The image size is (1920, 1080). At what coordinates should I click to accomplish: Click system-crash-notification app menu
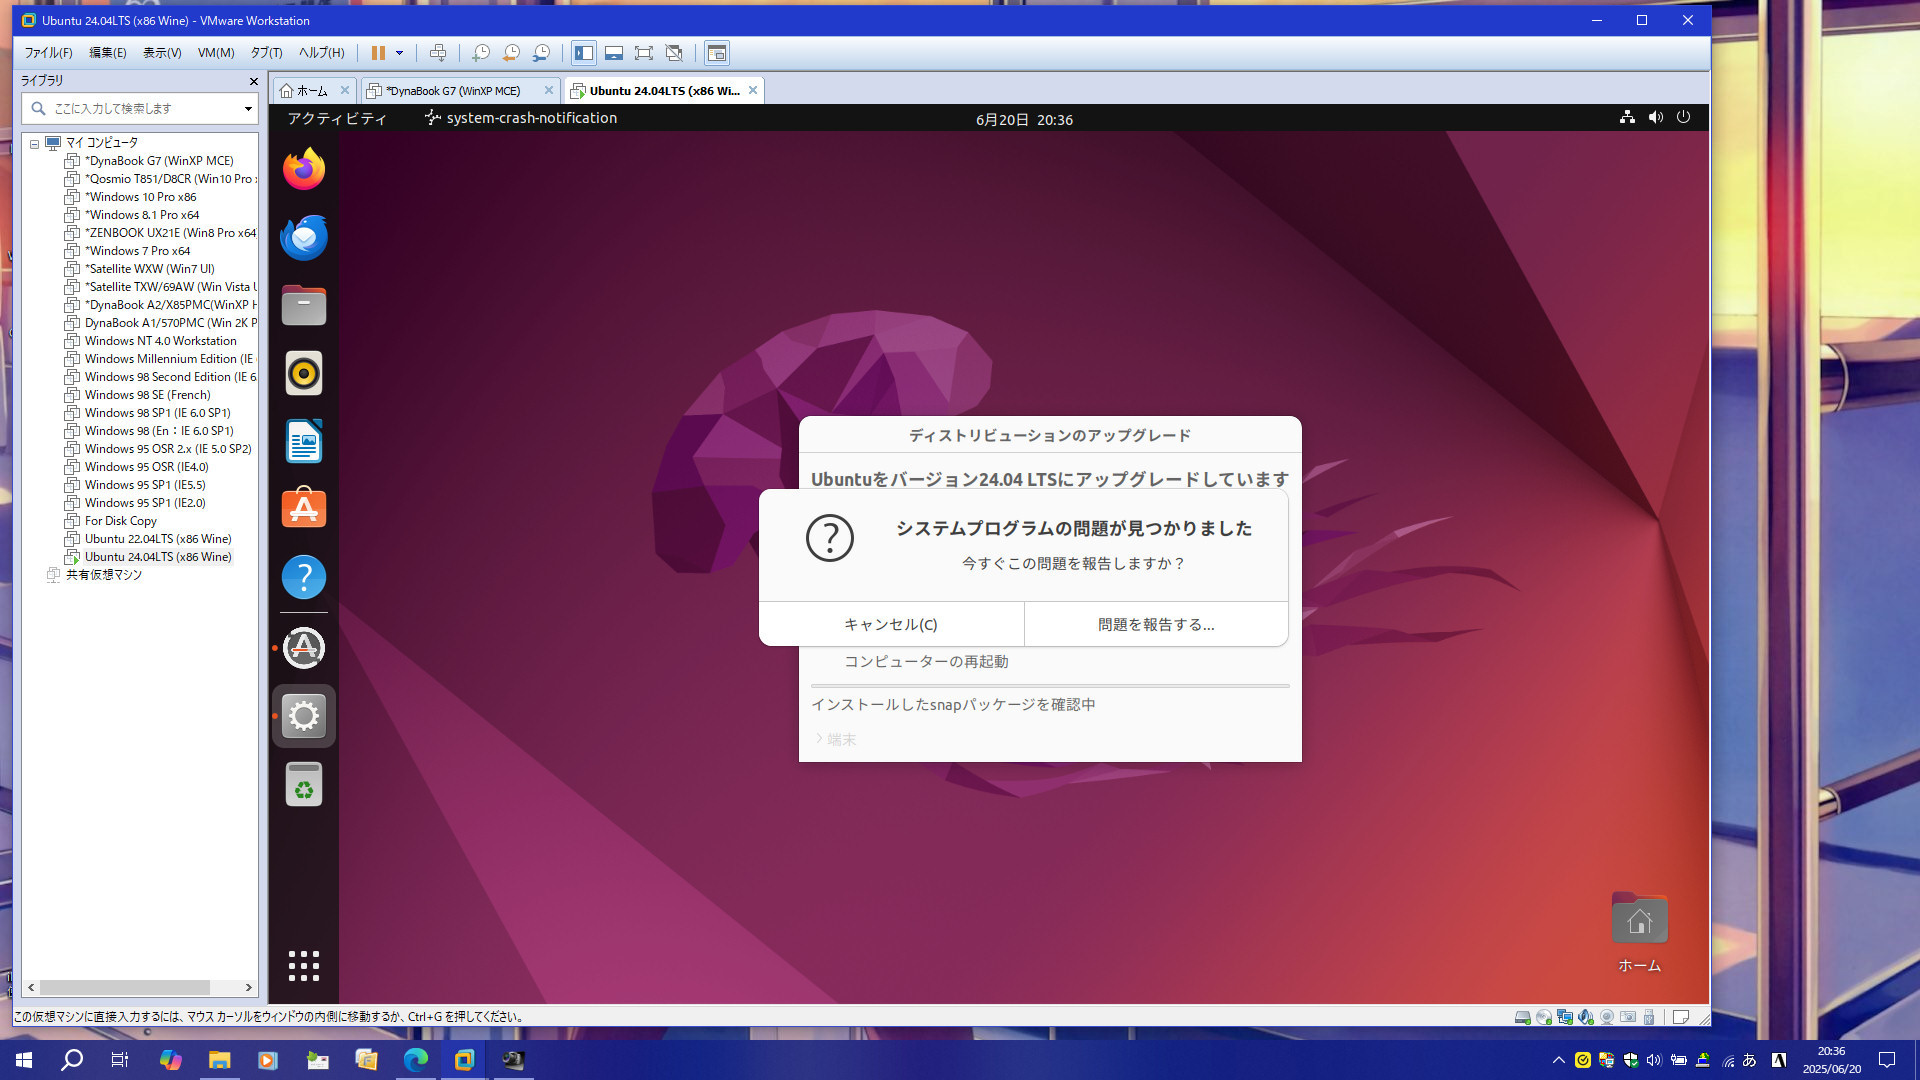(520, 118)
